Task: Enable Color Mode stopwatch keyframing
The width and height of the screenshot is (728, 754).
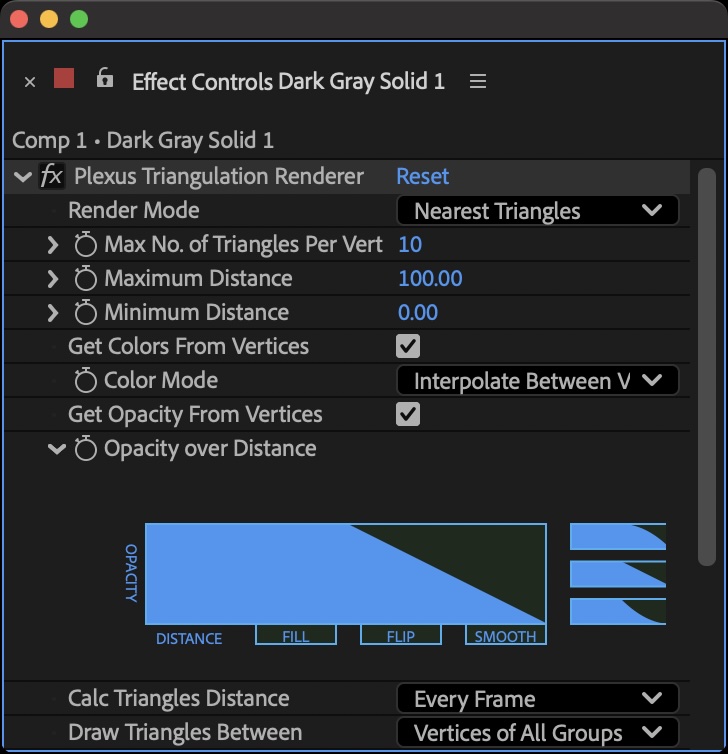Action: point(86,381)
